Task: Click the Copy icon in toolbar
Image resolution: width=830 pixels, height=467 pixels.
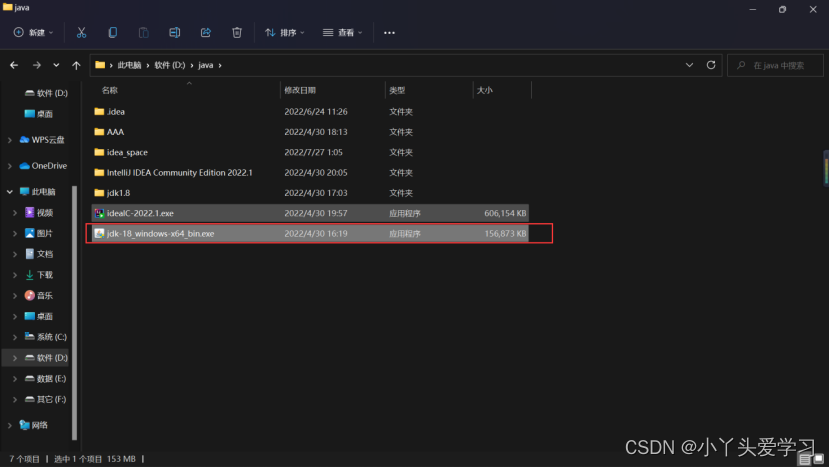Action: coord(112,33)
